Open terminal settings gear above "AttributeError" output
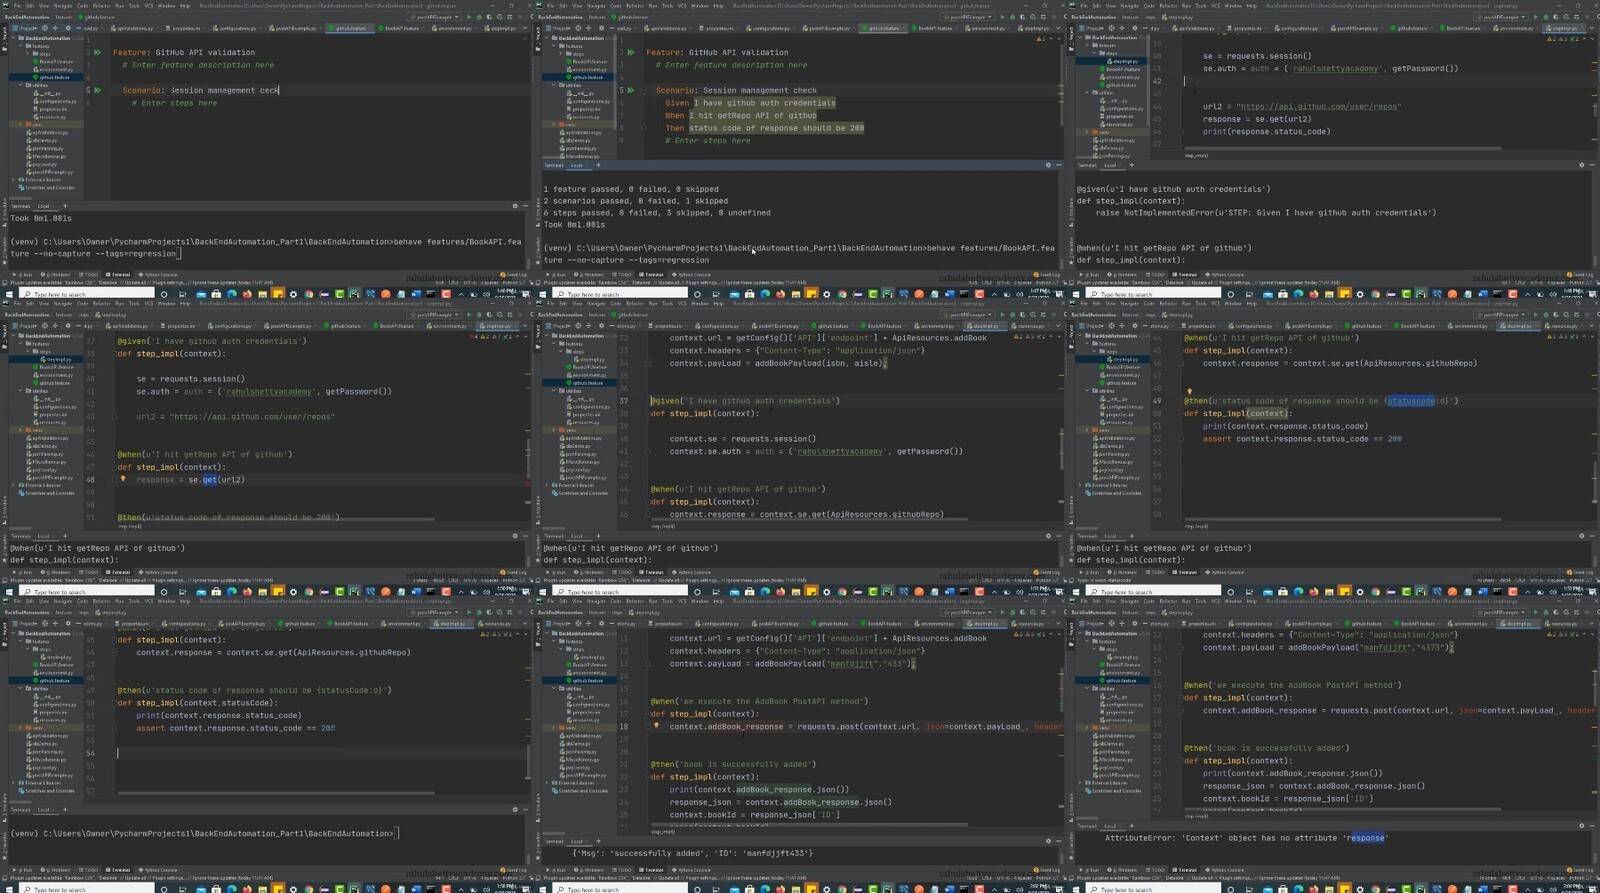1600x893 pixels. pyautogui.click(x=1581, y=826)
